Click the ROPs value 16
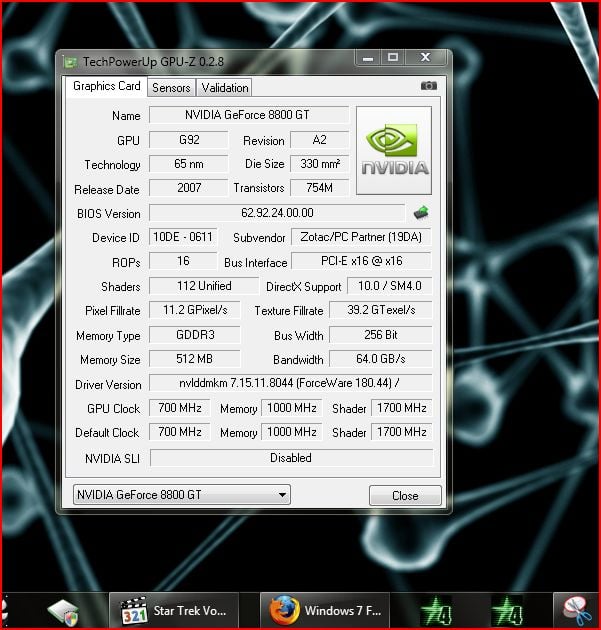Viewport: 601px width, 630px height. (183, 261)
